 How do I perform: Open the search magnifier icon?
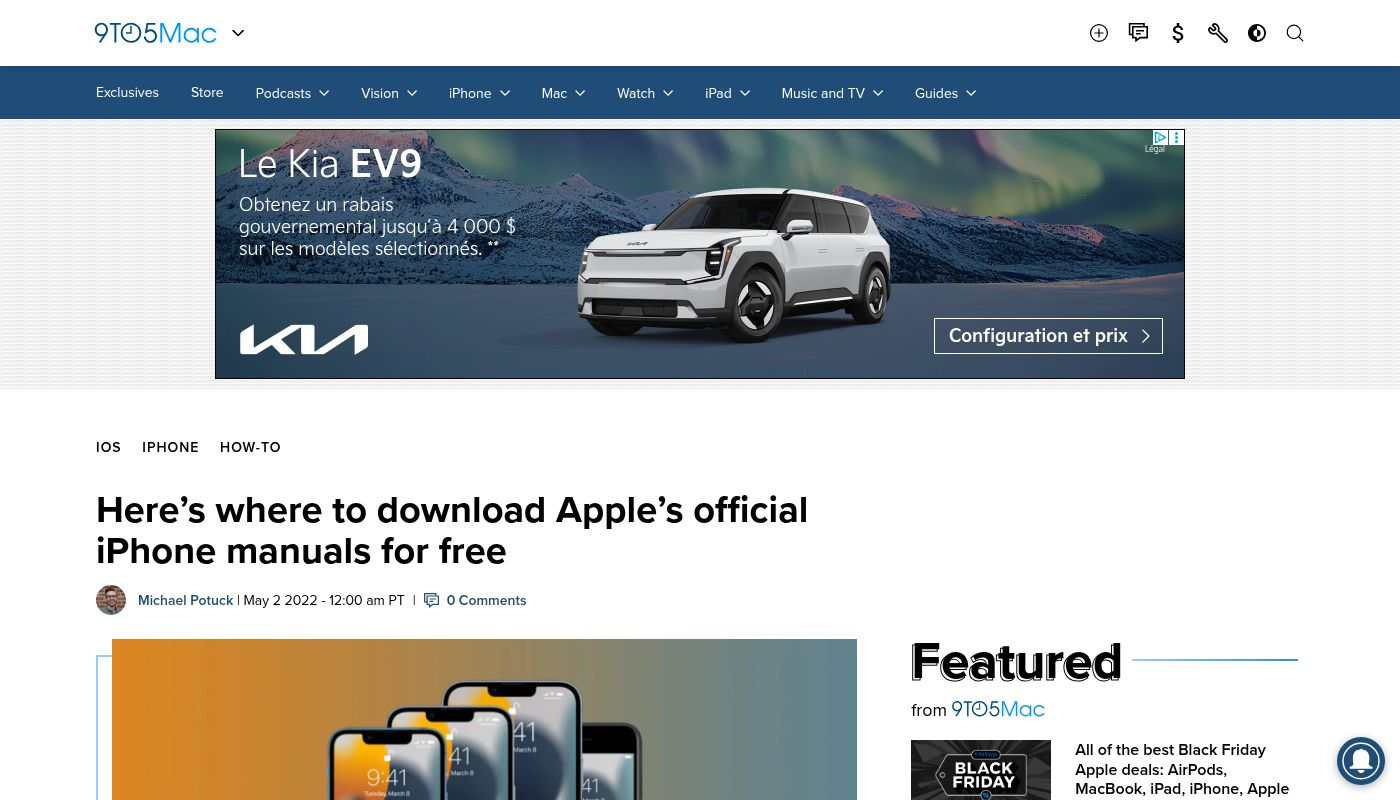(x=1295, y=33)
